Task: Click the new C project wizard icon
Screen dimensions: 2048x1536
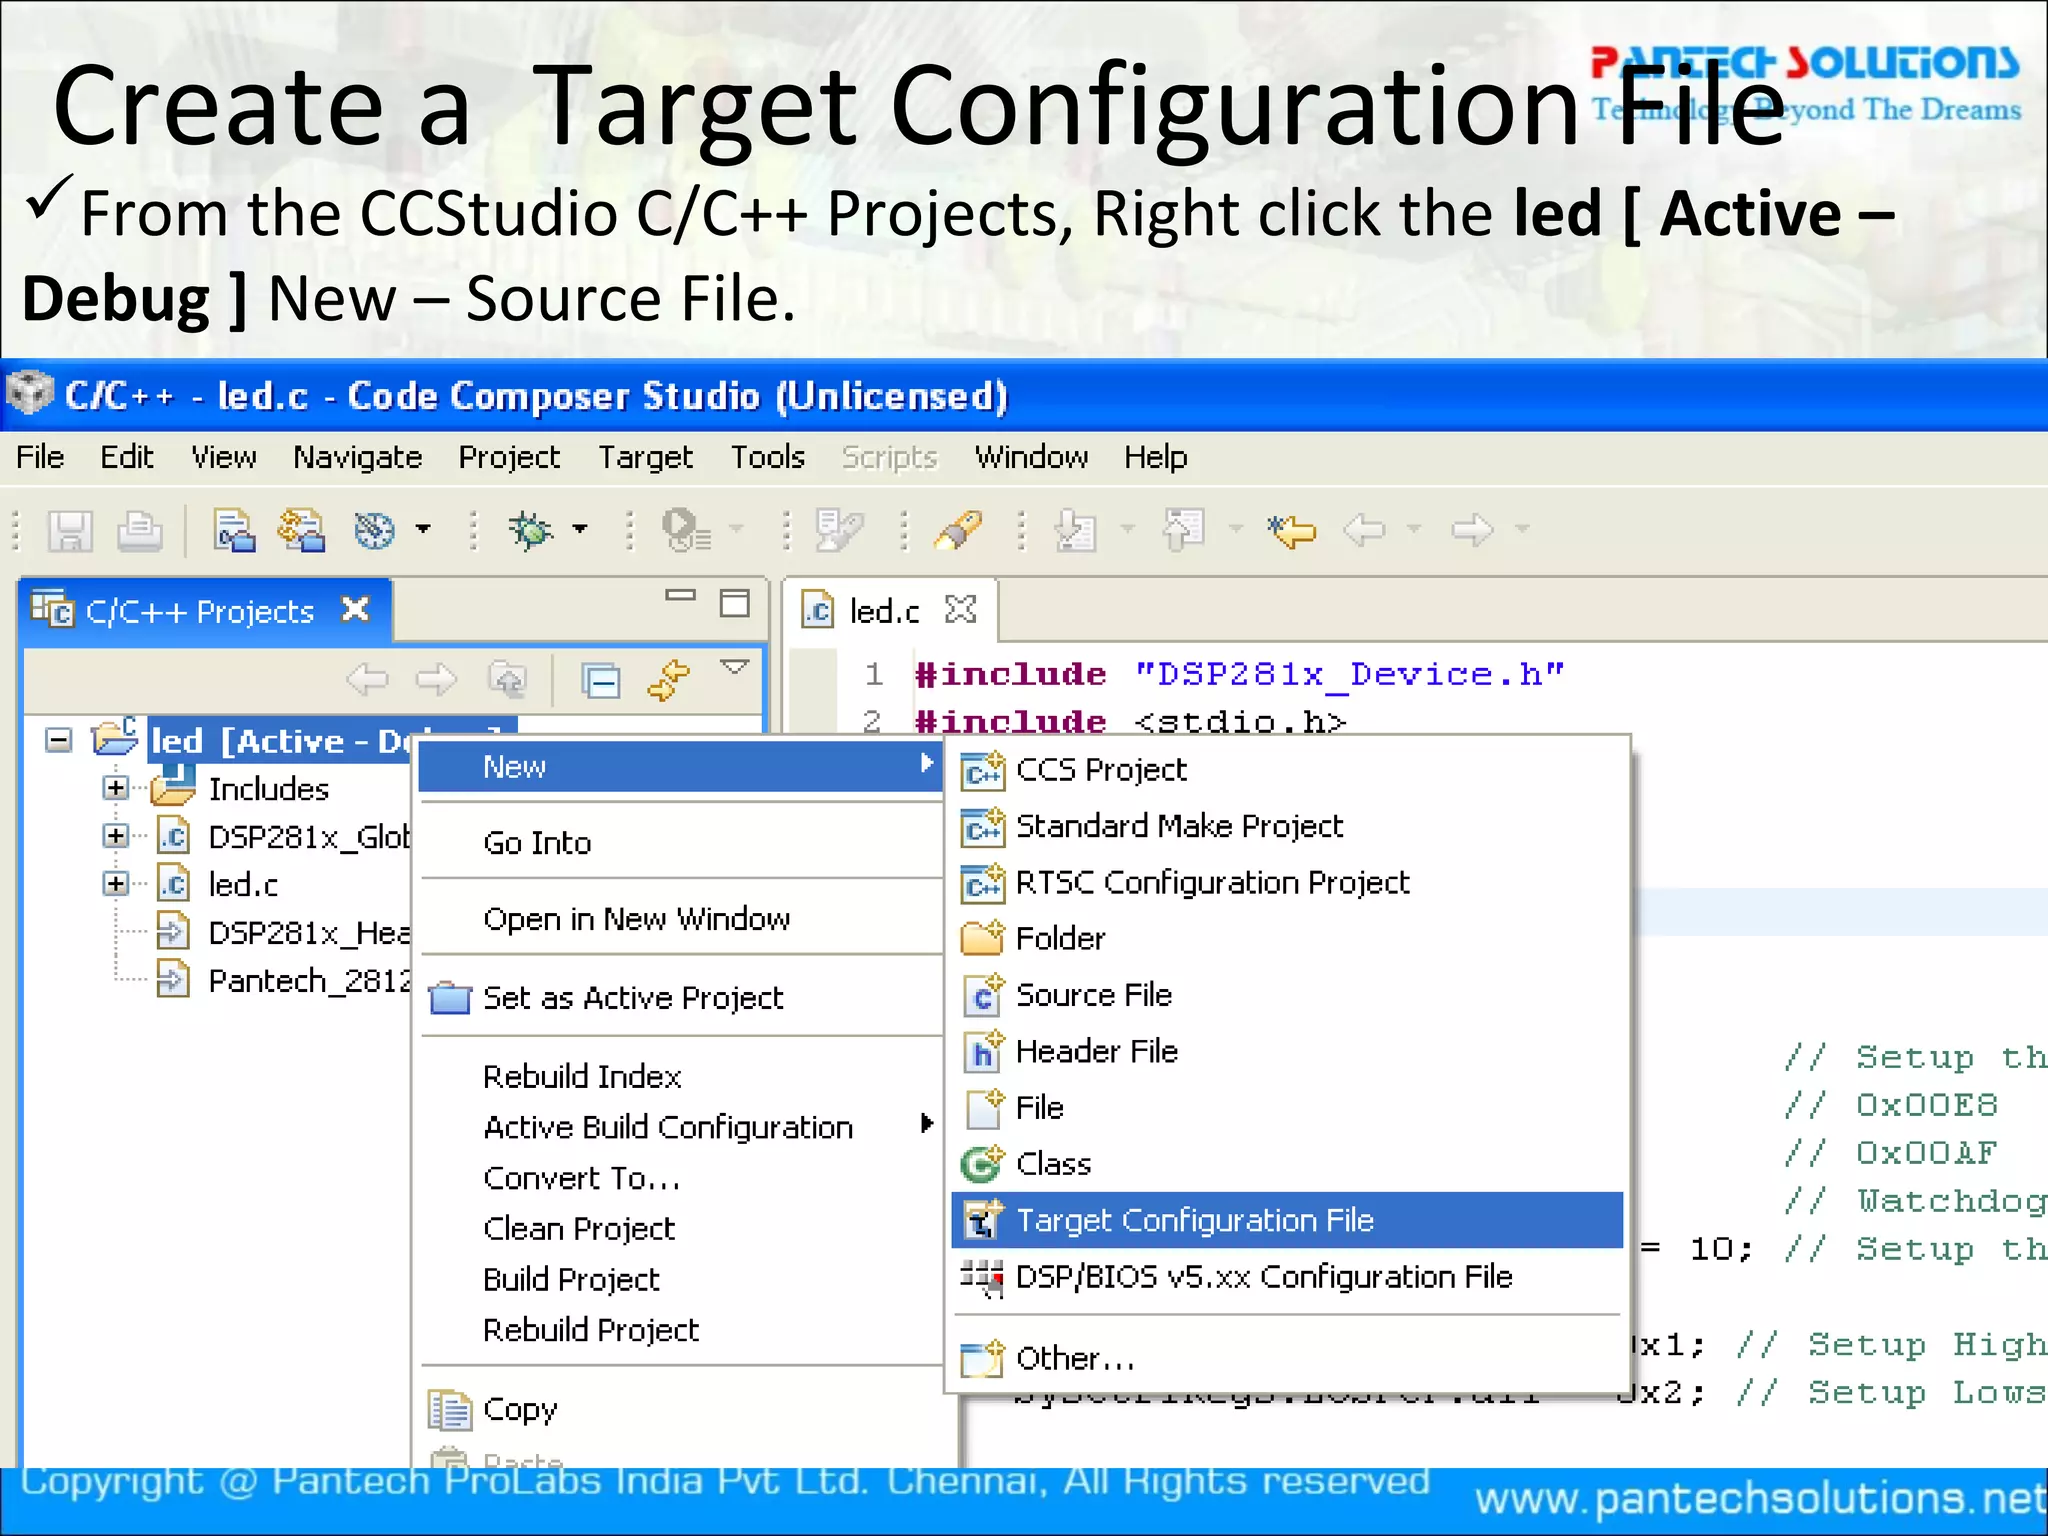Action: pyautogui.click(x=234, y=530)
